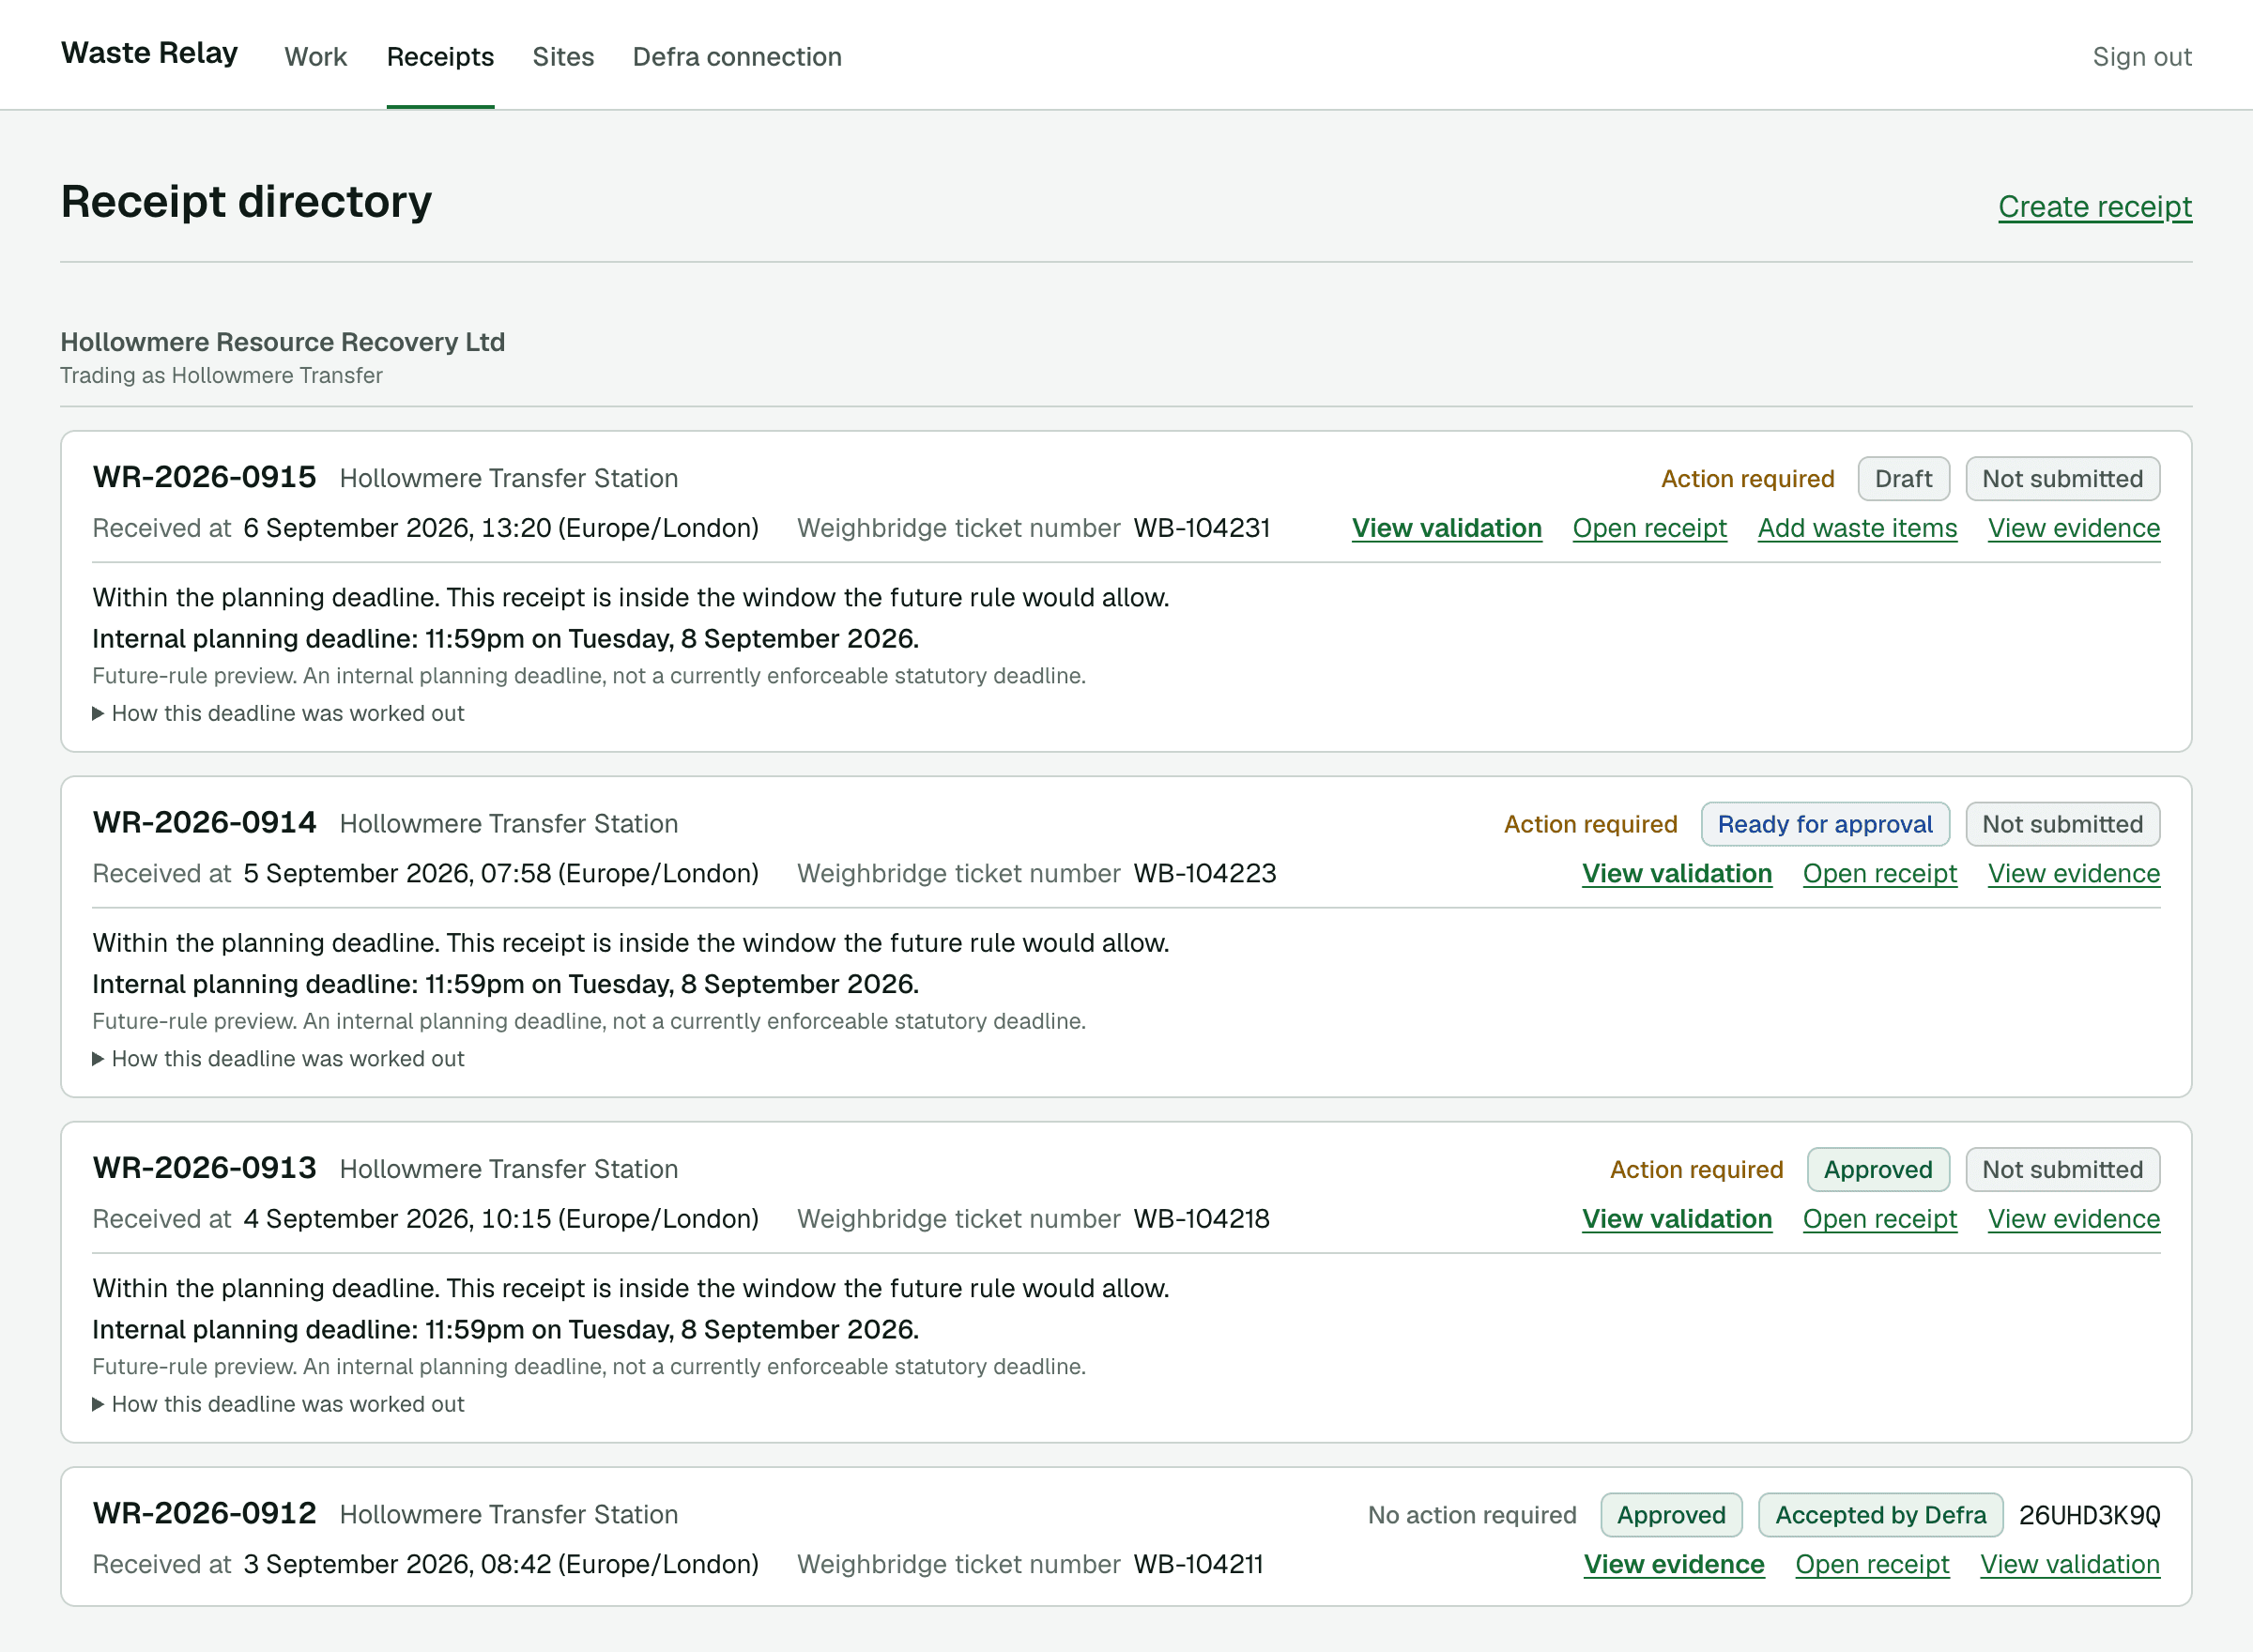View validation for WR-2026-0912
Image resolution: width=2253 pixels, height=1652 pixels.
[x=2070, y=1564]
